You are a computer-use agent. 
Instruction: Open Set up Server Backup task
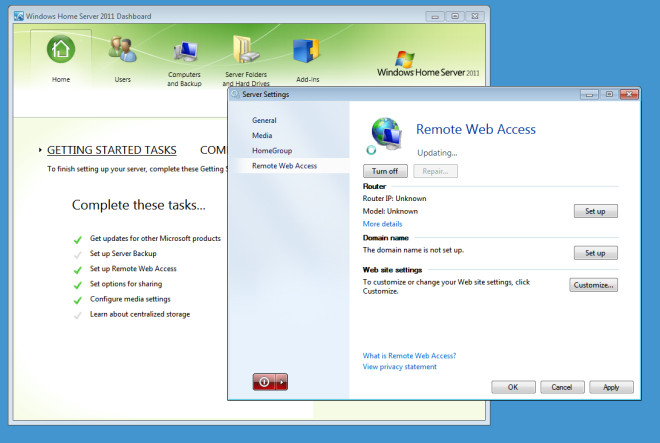point(123,253)
